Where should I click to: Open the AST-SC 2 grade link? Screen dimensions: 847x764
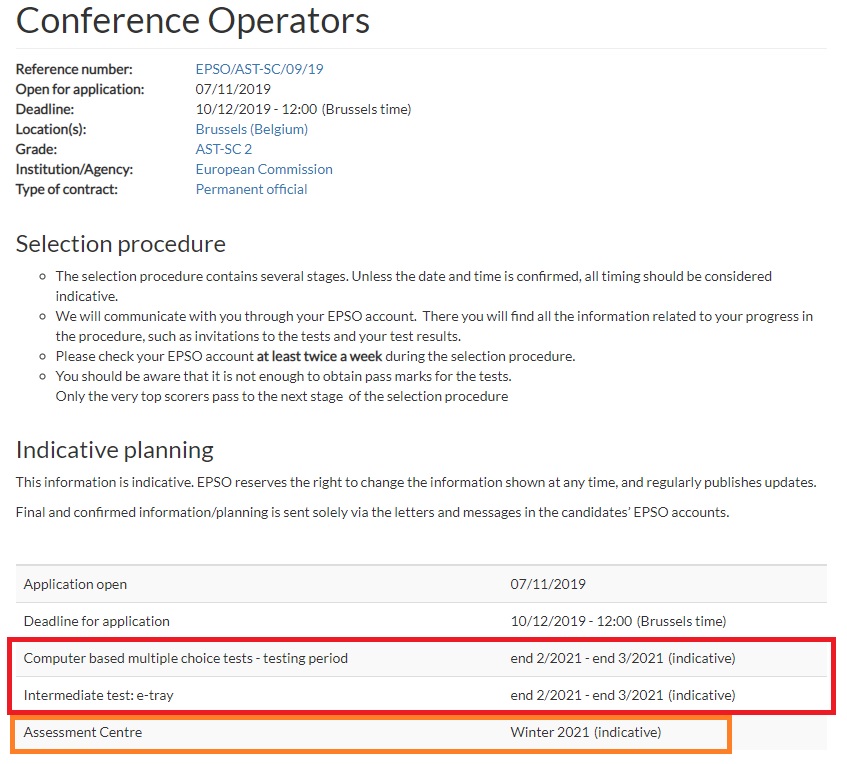pos(223,149)
